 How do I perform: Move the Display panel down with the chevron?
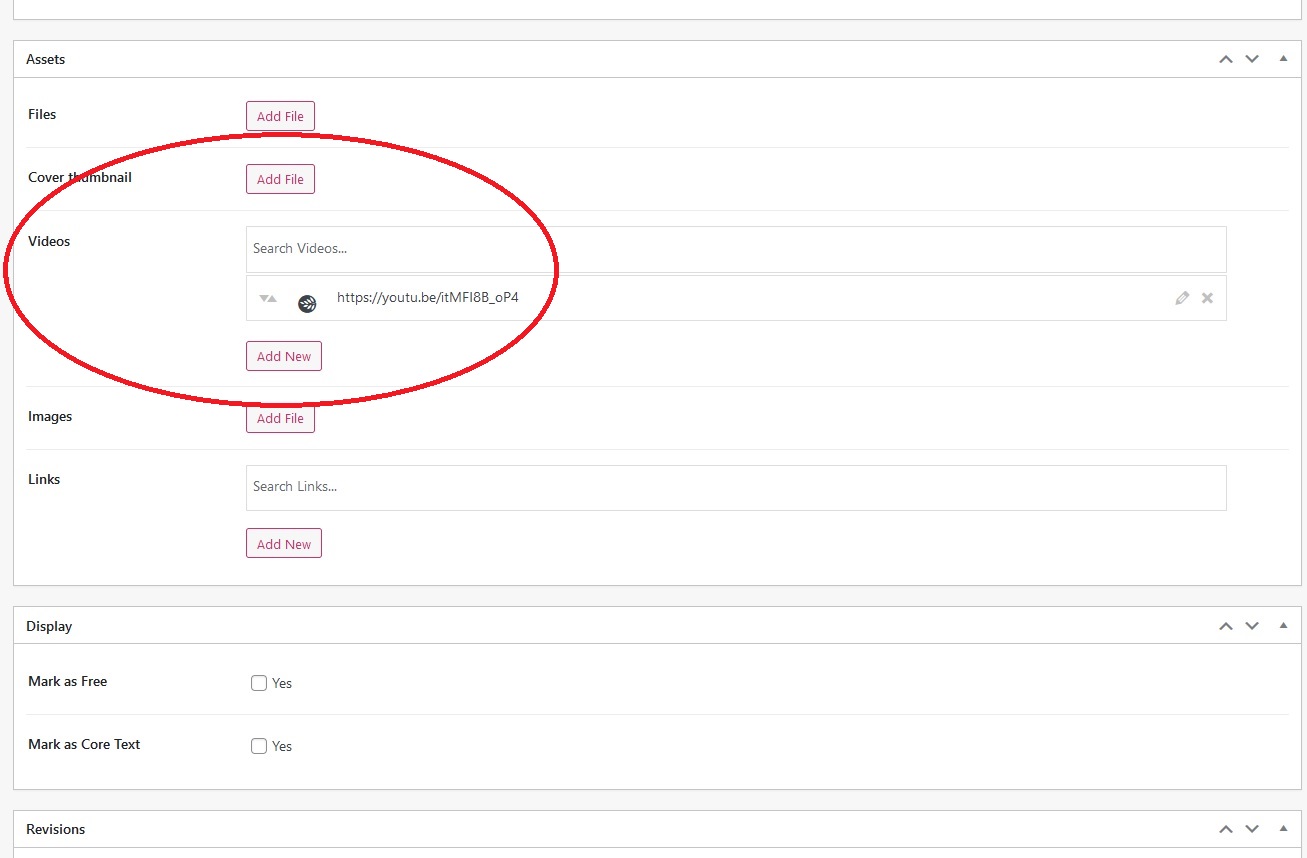[1251, 625]
